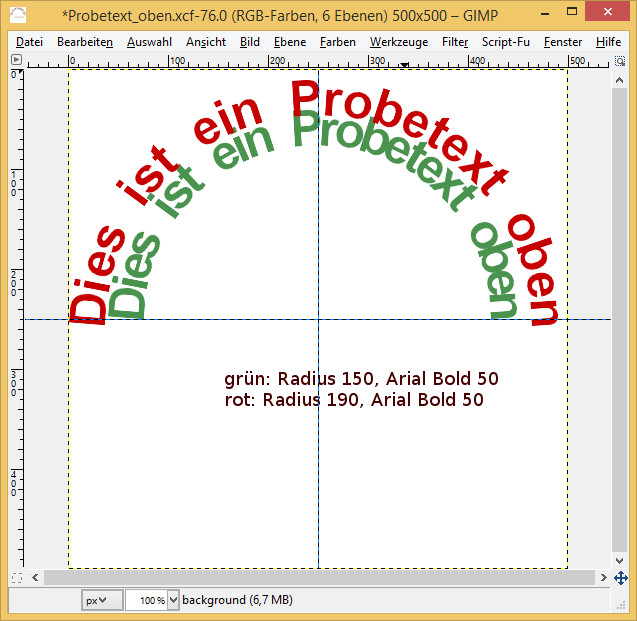Click the navigation cross icon at bottom right
Screen dimensions: 637x621
click(x=620, y=578)
